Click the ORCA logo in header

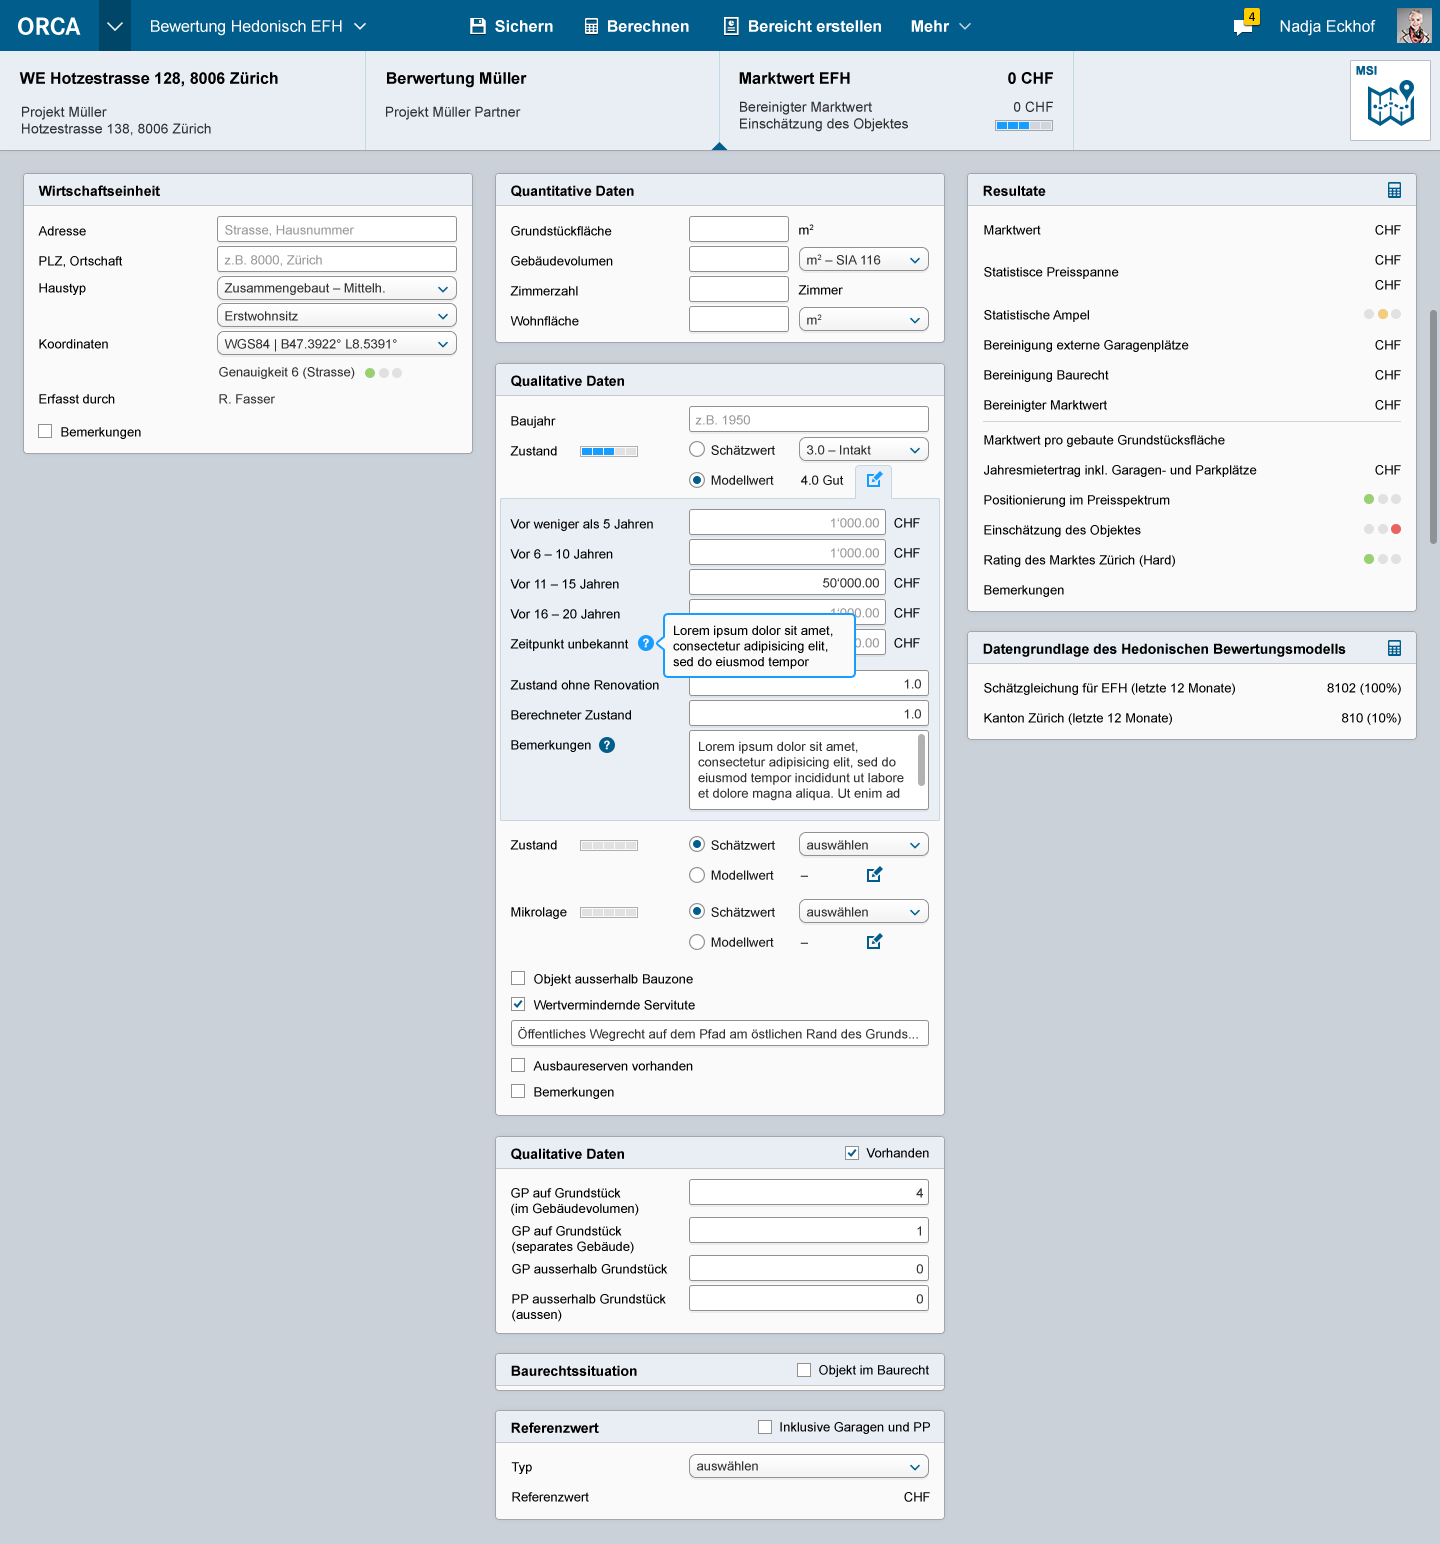[x=49, y=26]
